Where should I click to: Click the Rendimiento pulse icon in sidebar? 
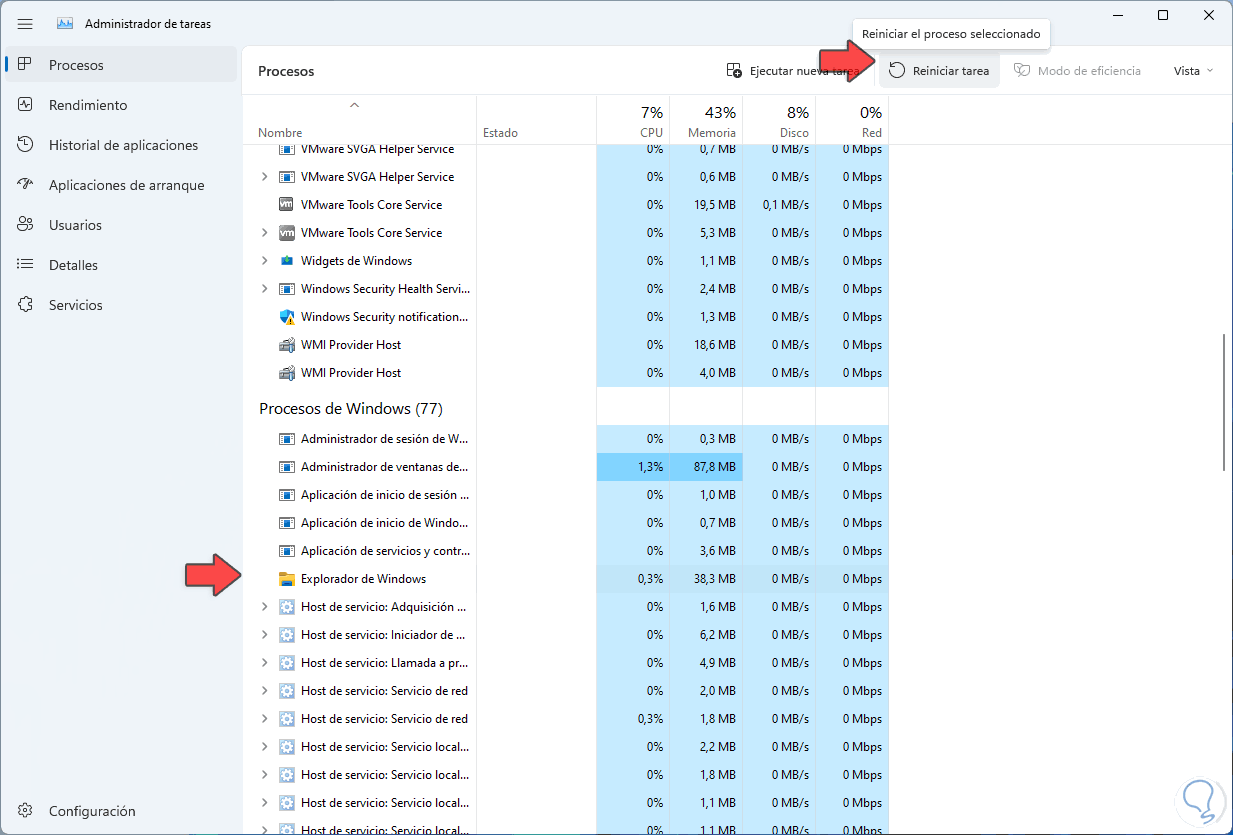(26, 105)
